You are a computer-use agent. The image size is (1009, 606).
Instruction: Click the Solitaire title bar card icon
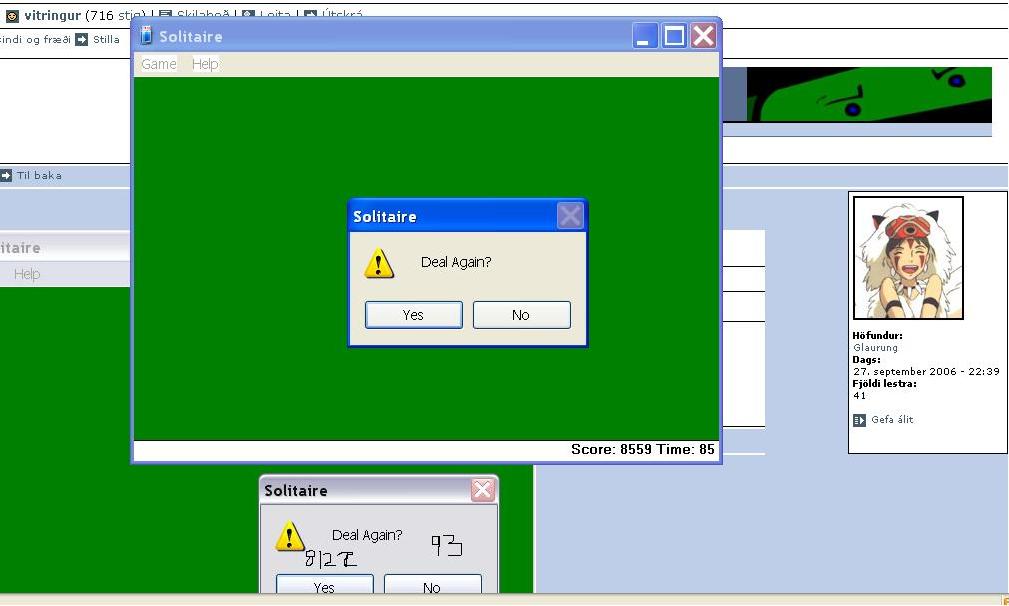point(147,36)
